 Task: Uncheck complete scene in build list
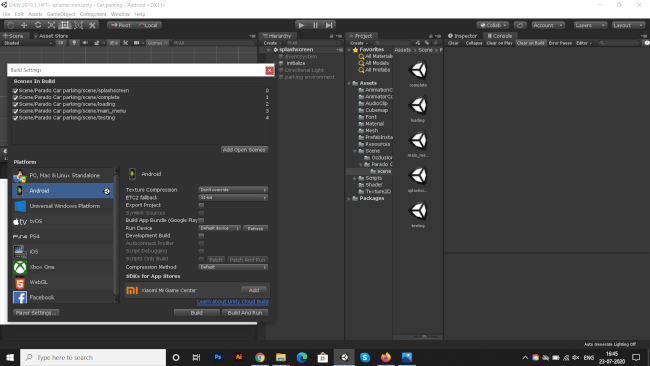15,97
